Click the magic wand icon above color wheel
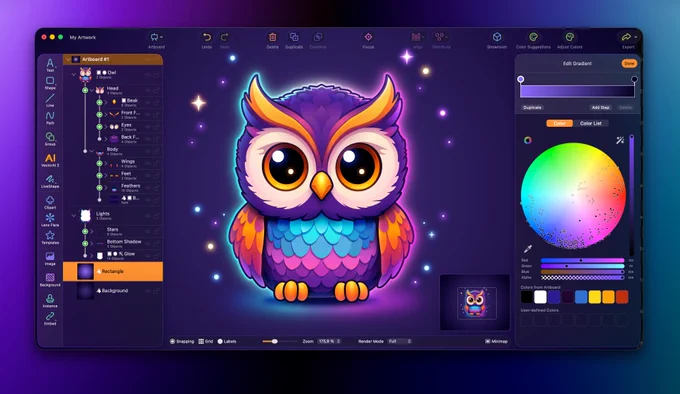The width and height of the screenshot is (680, 394). tap(620, 140)
